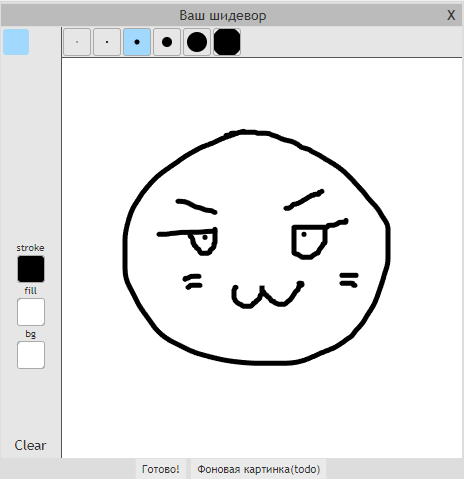464x479 pixels.
Task: Click the Ваш шидевор title bar
Action: (223, 15)
